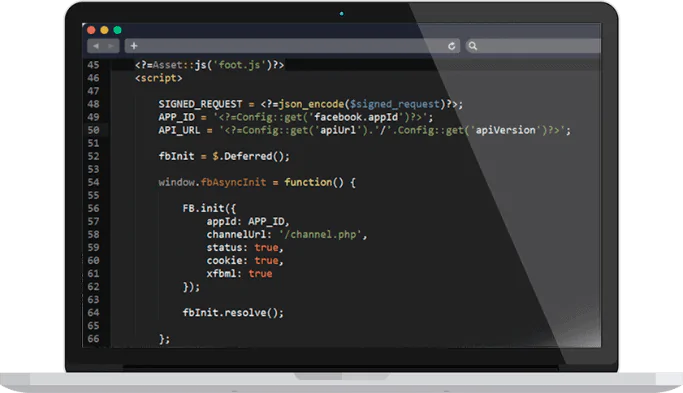Click the forward navigation arrow
This screenshot has width=683, height=393.
click(x=112, y=46)
